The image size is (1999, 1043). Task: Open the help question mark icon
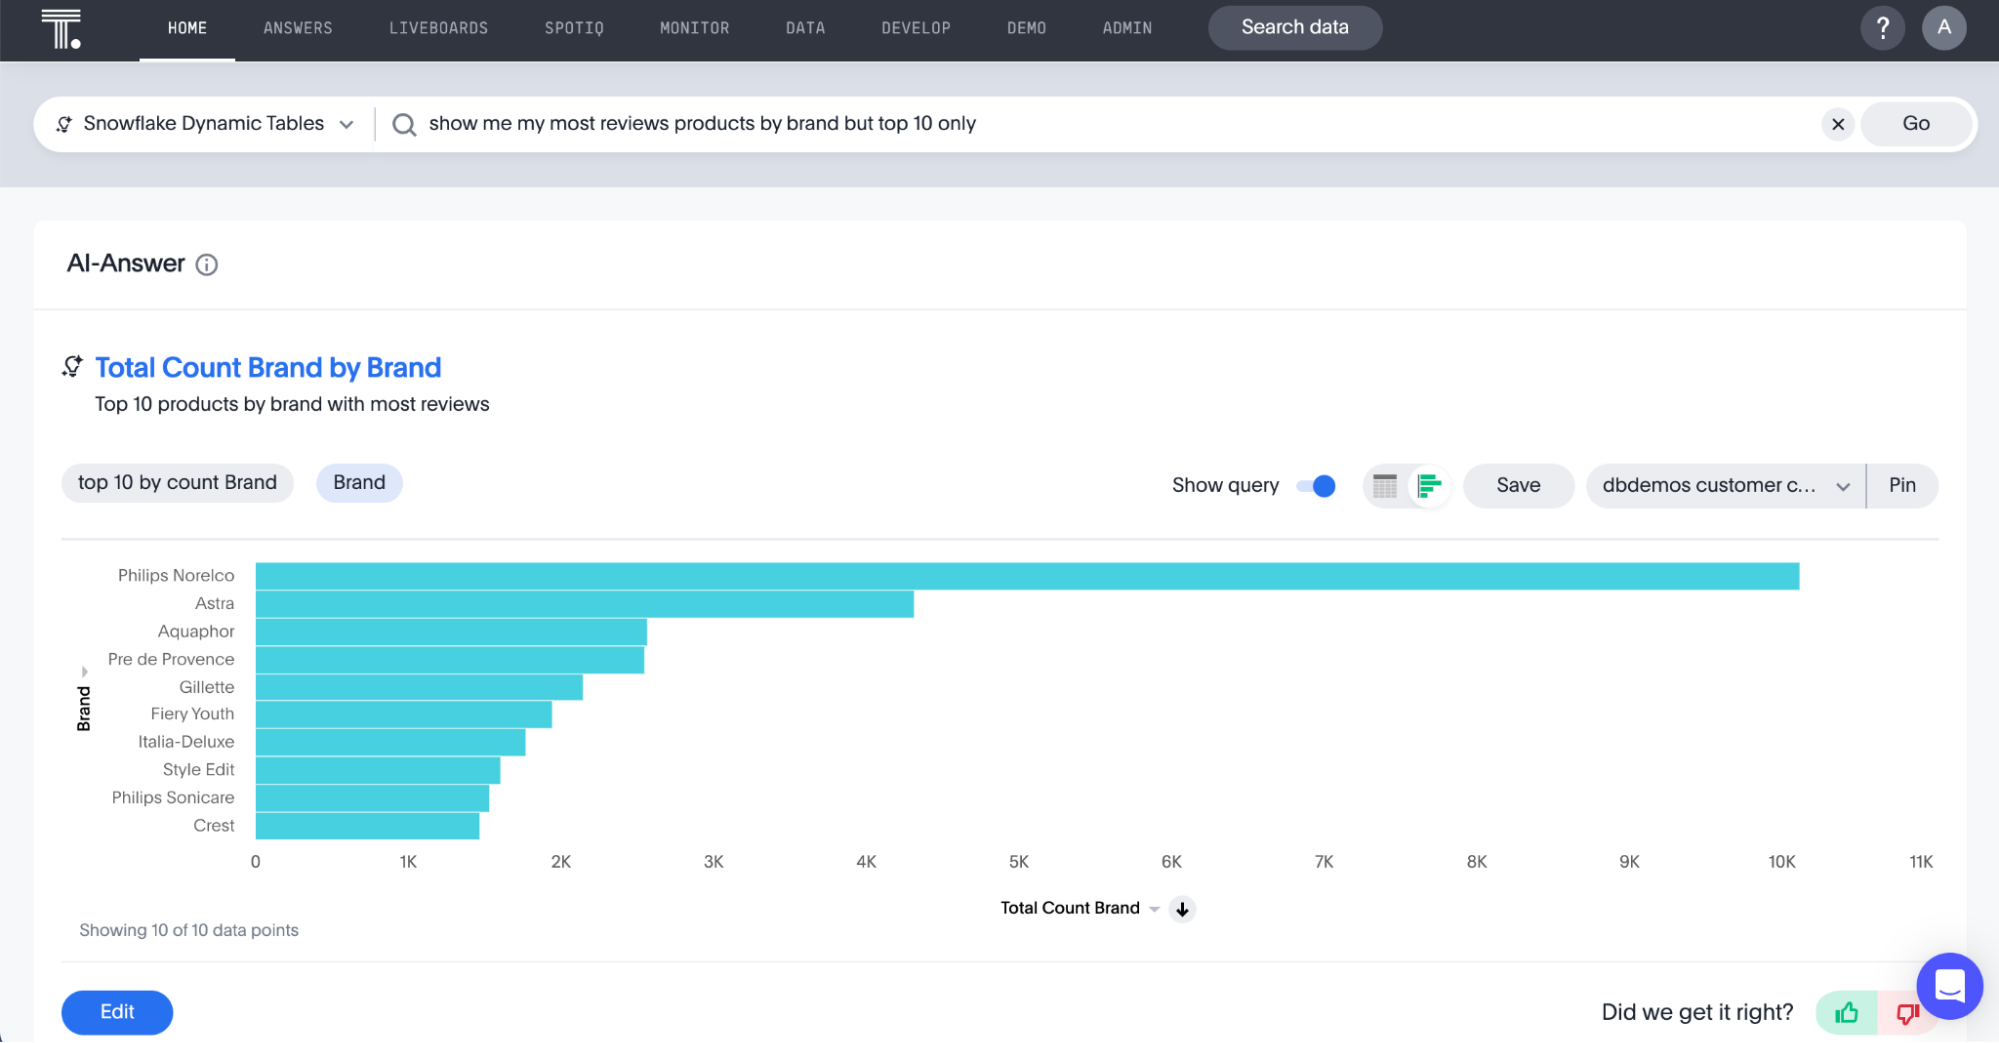point(1882,28)
